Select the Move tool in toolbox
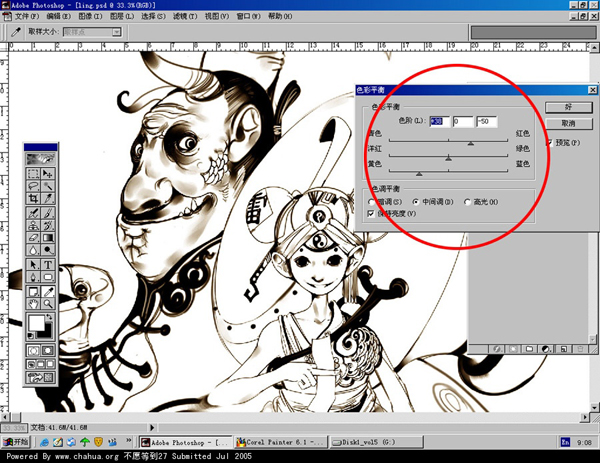This screenshot has width=600, height=463. click(48, 173)
